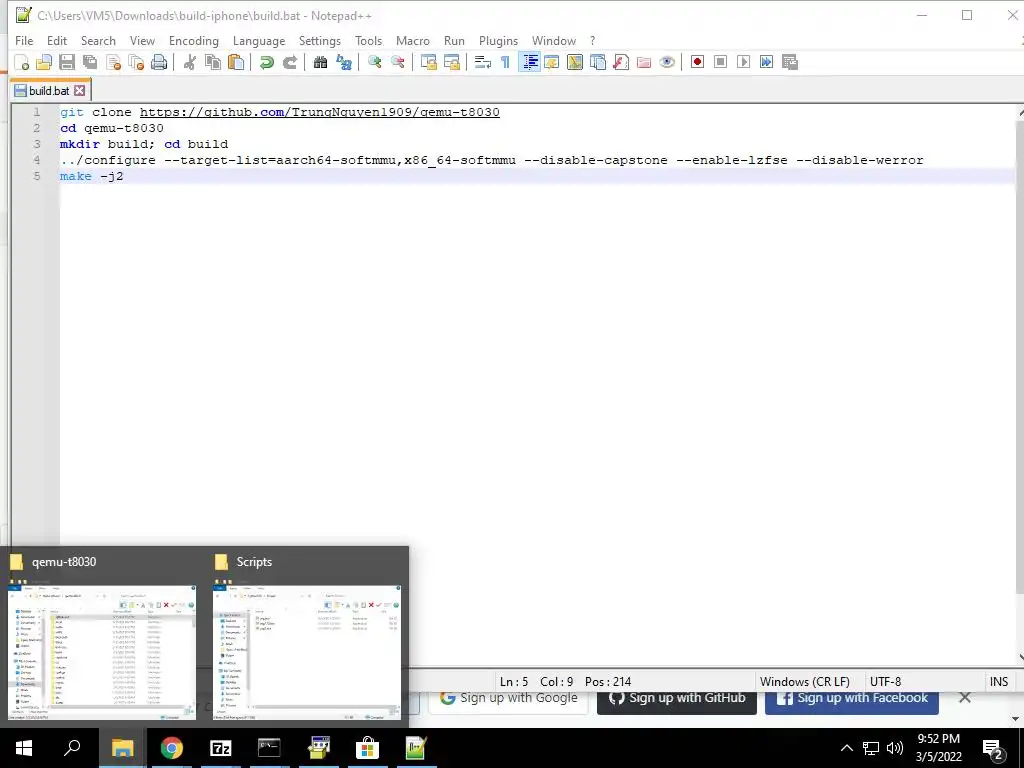This screenshot has height=768, width=1024.
Task: Zoom in using magnifier plus icon
Action: pos(375,62)
